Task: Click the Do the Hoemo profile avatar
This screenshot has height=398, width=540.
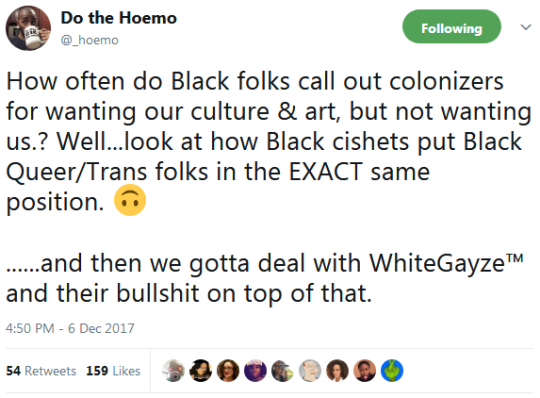Action: [x=28, y=28]
